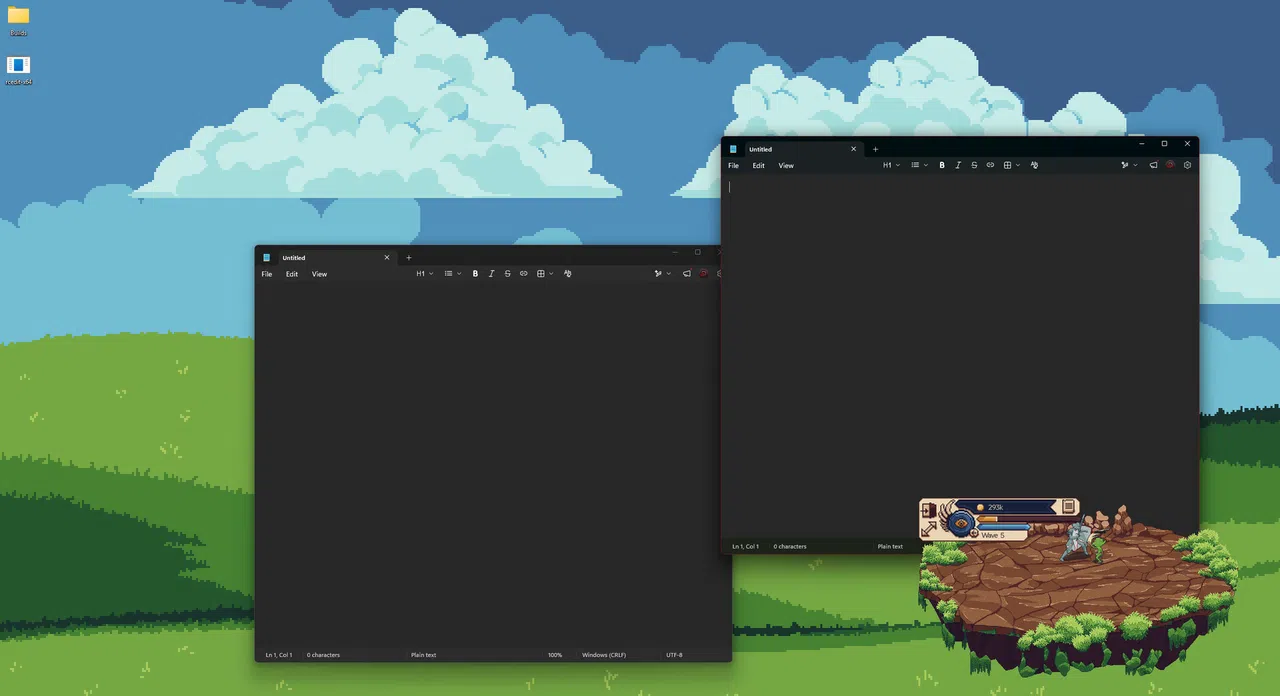Click 'Ln 1, Col 1' in right Notepad status bar
The width and height of the screenshot is (1280, 696).
(x=745, y=546)
